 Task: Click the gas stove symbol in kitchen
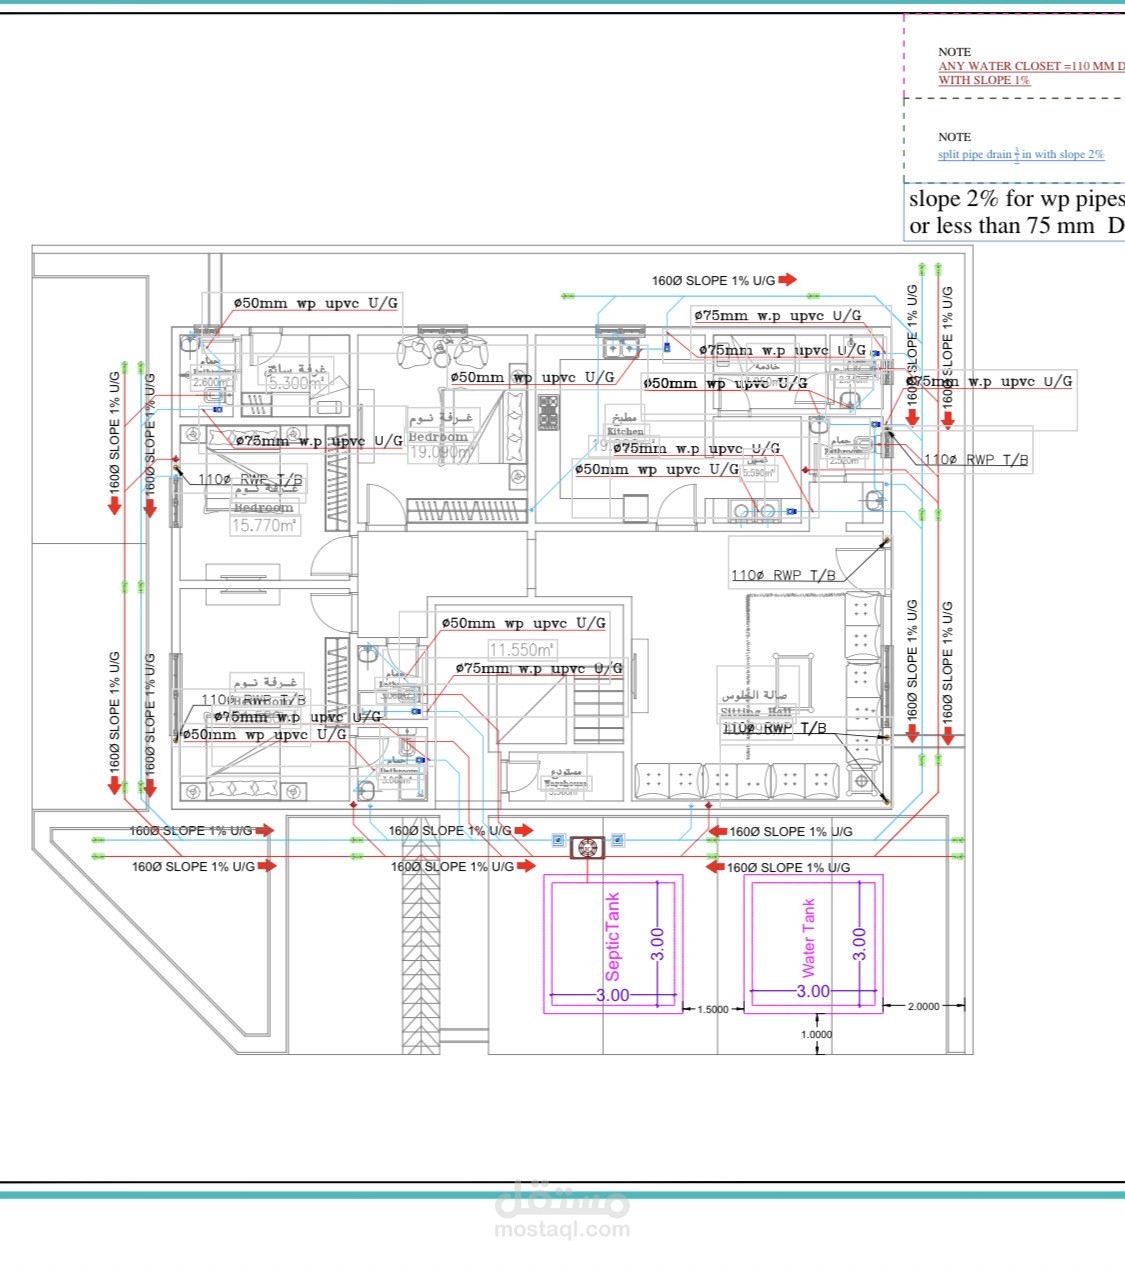click(x=548, y=412)
